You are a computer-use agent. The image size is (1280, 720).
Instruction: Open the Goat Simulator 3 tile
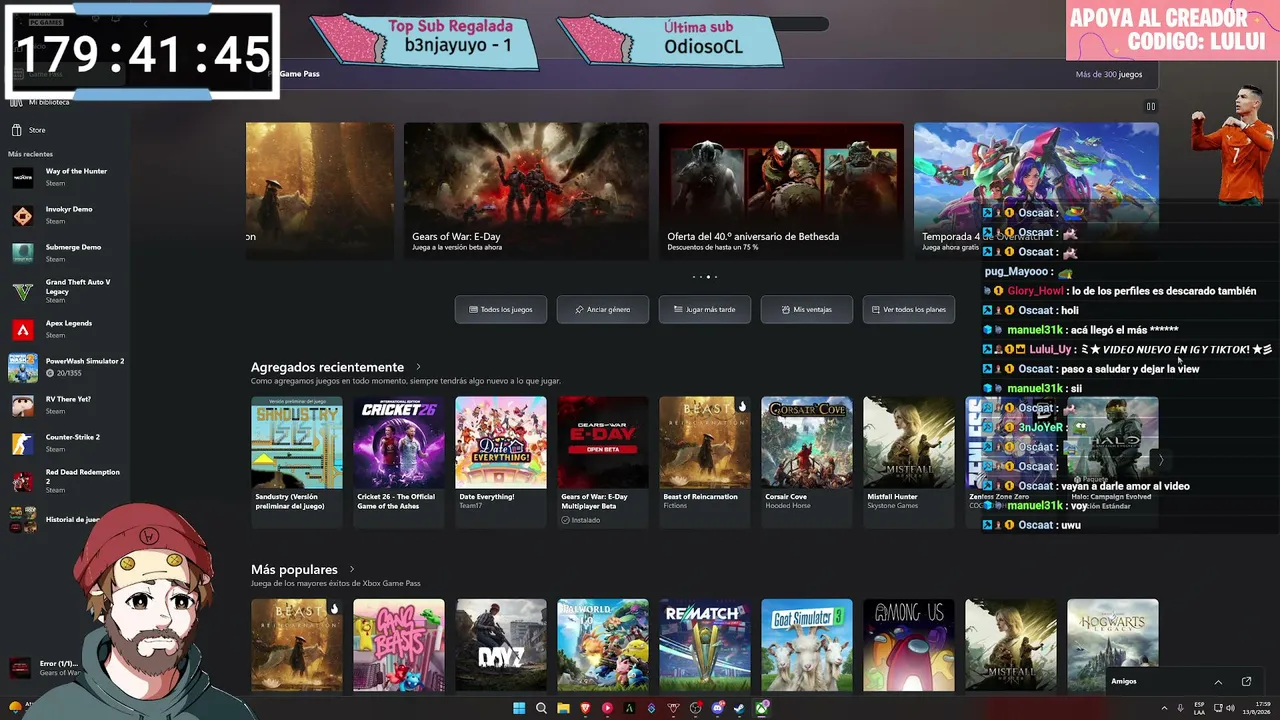pyautogui.click(x=807, y=645)
